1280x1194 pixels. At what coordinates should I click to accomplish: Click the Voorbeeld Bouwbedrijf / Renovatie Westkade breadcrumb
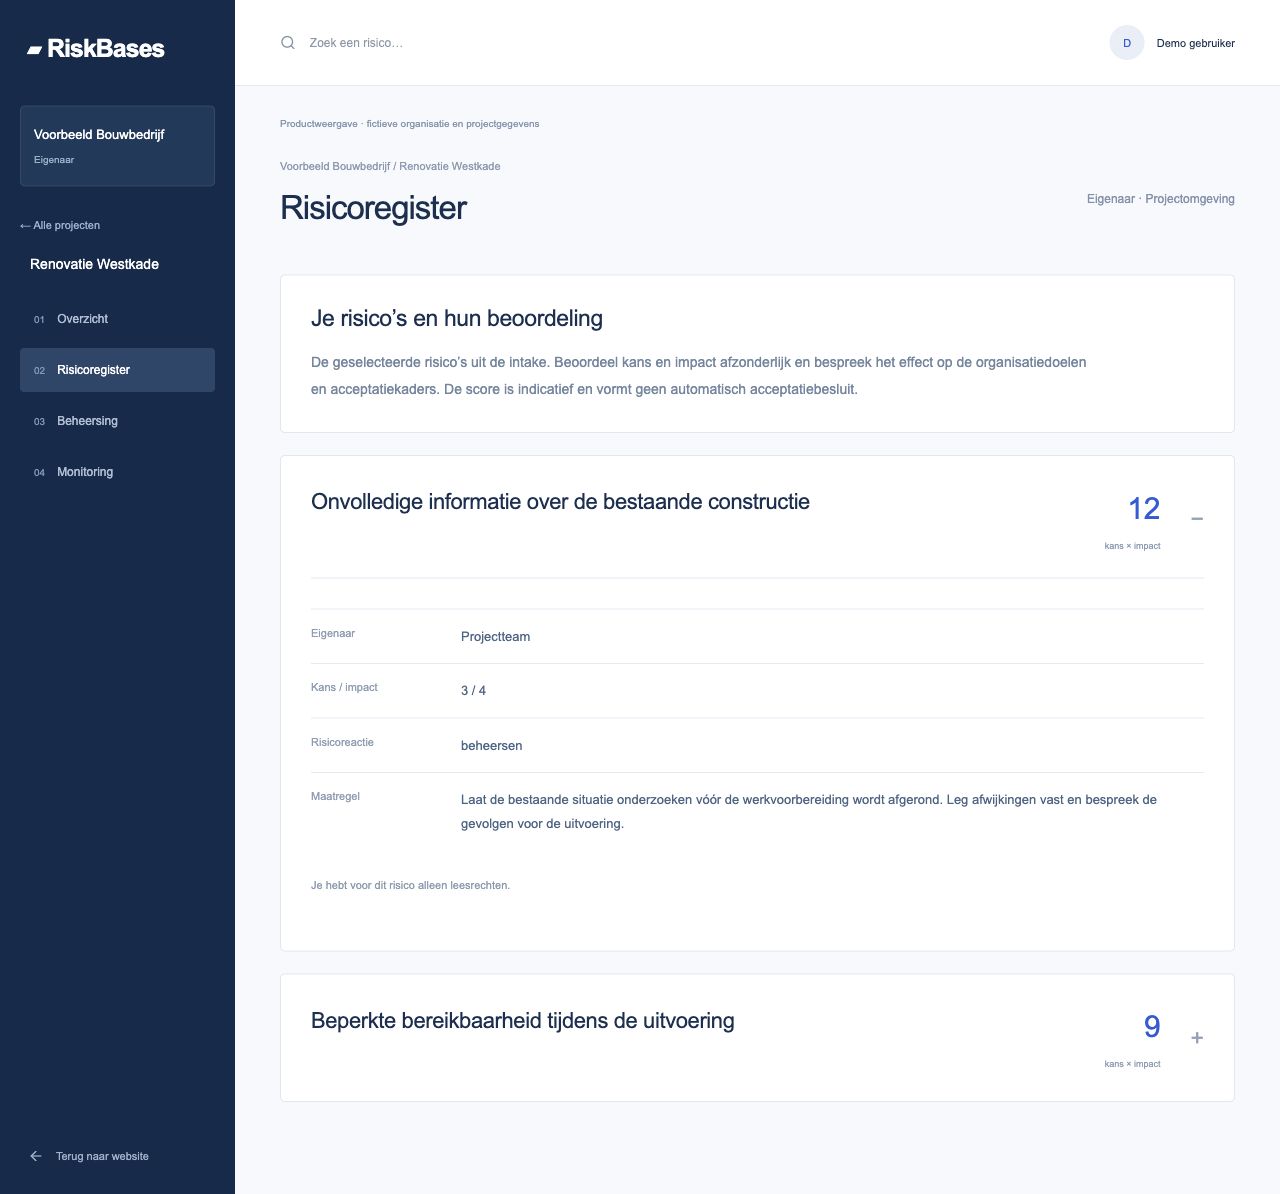click(x=390, y=166)
